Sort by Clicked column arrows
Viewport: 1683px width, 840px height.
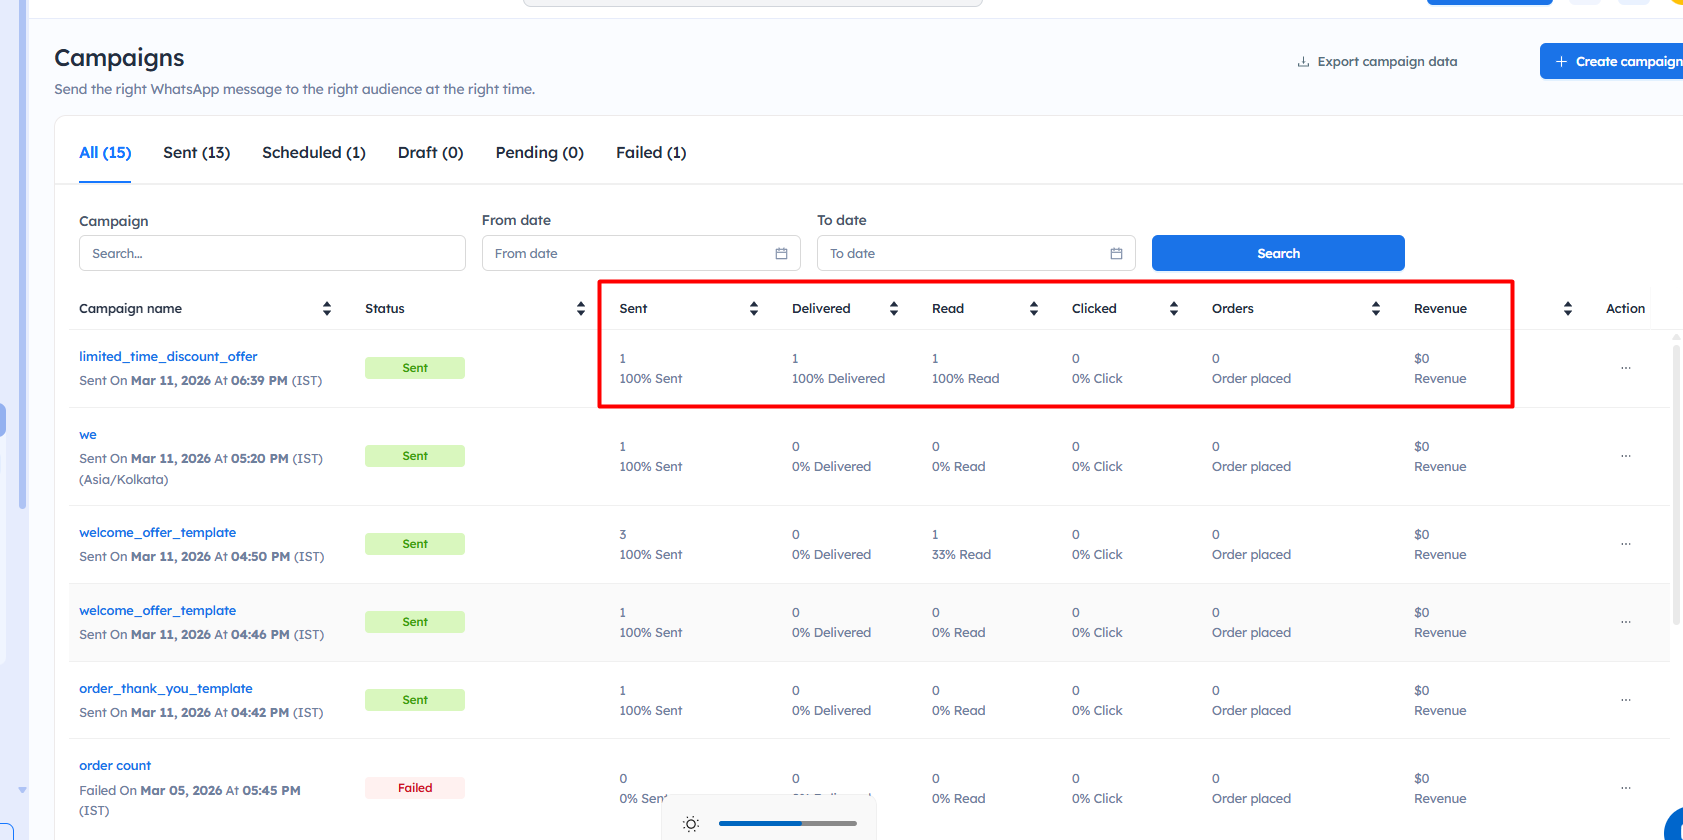[1173, 309]
